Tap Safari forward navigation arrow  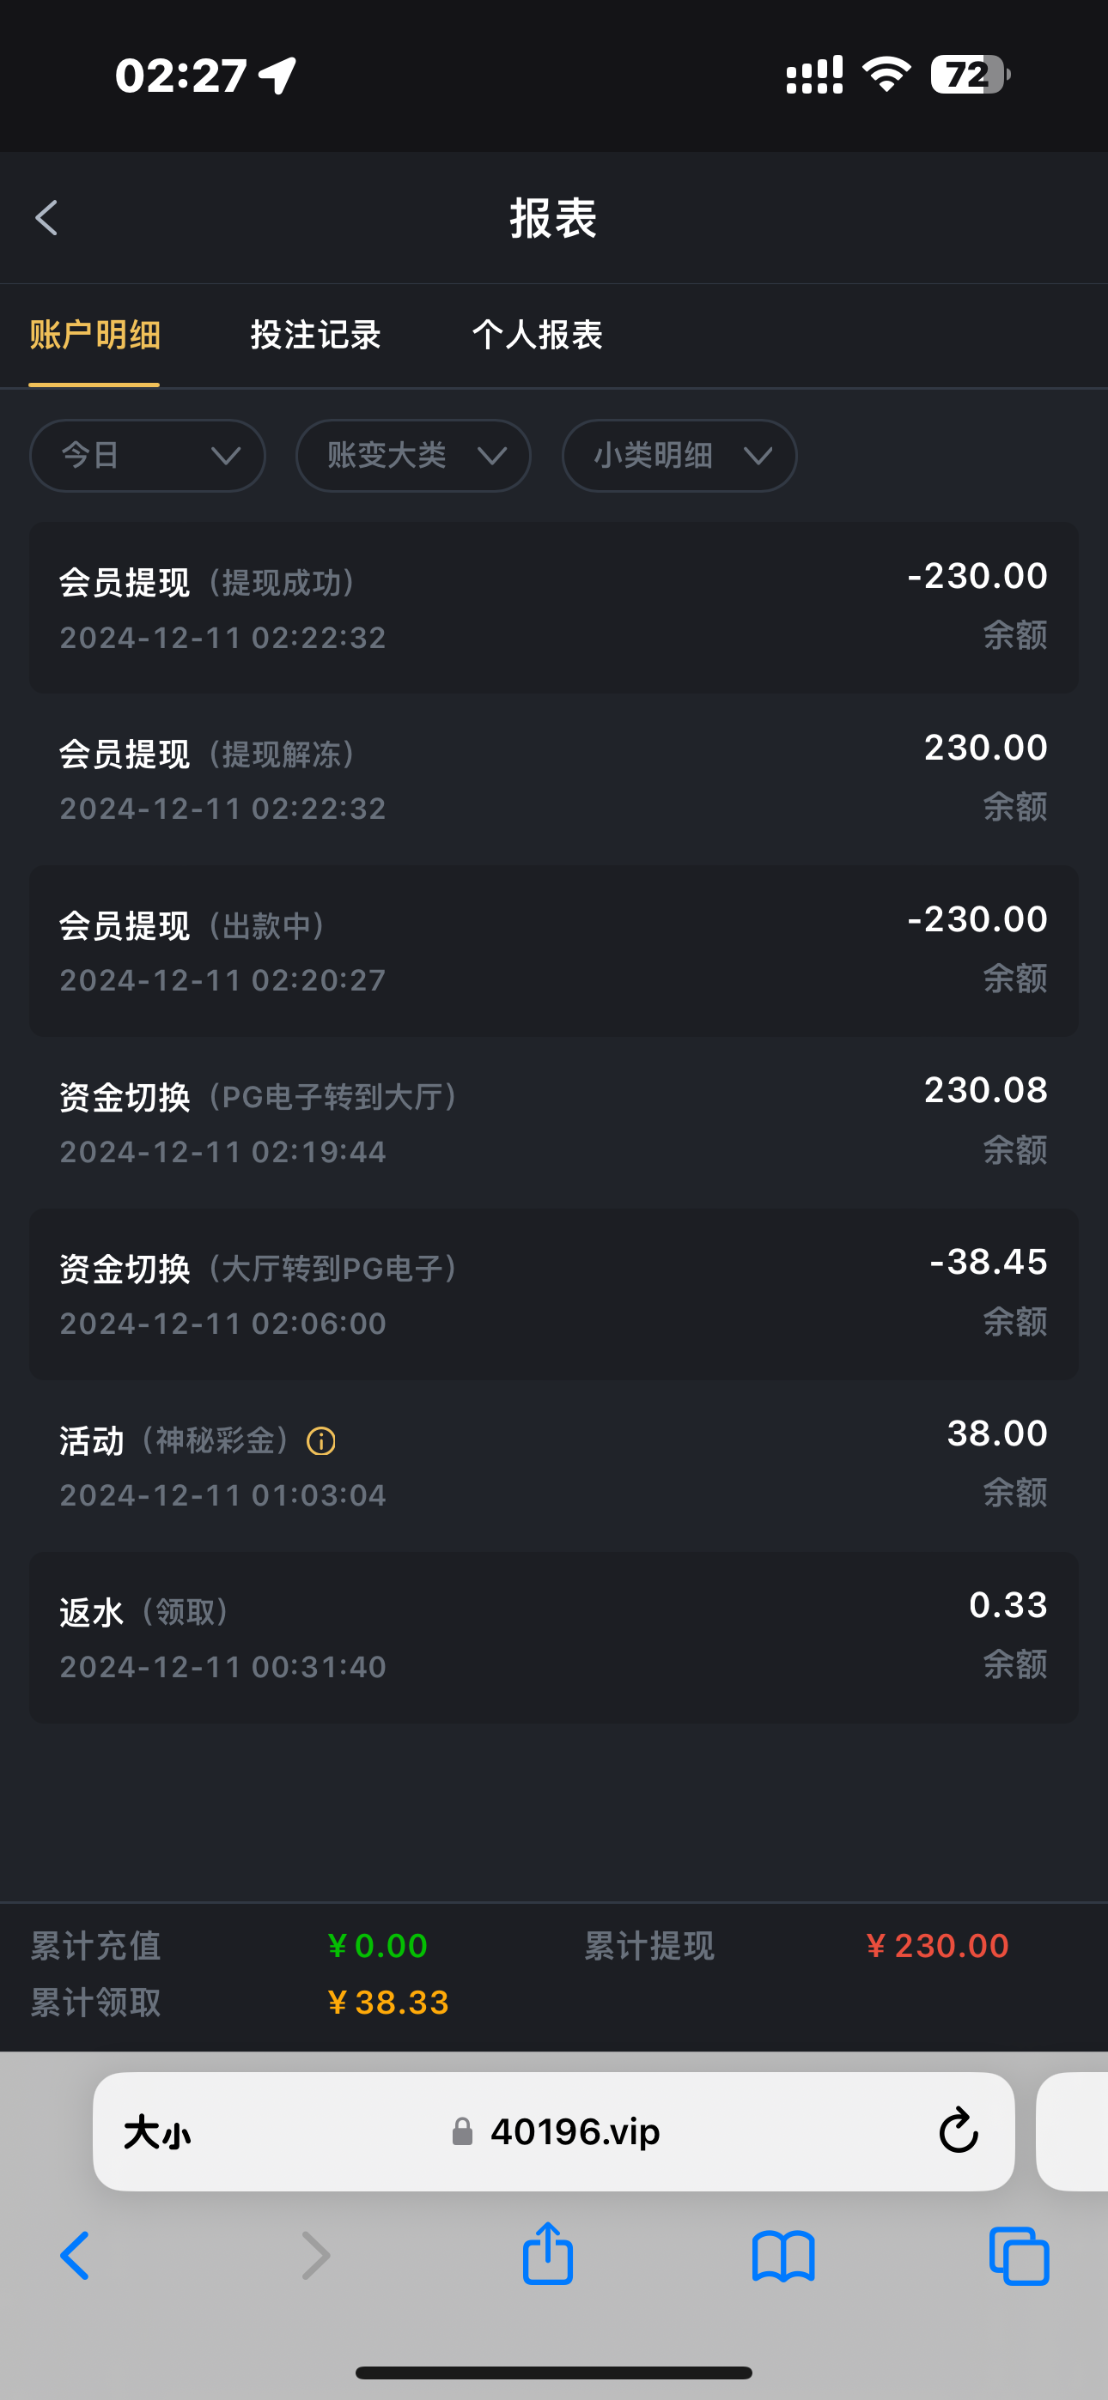tap(315, 2256)
